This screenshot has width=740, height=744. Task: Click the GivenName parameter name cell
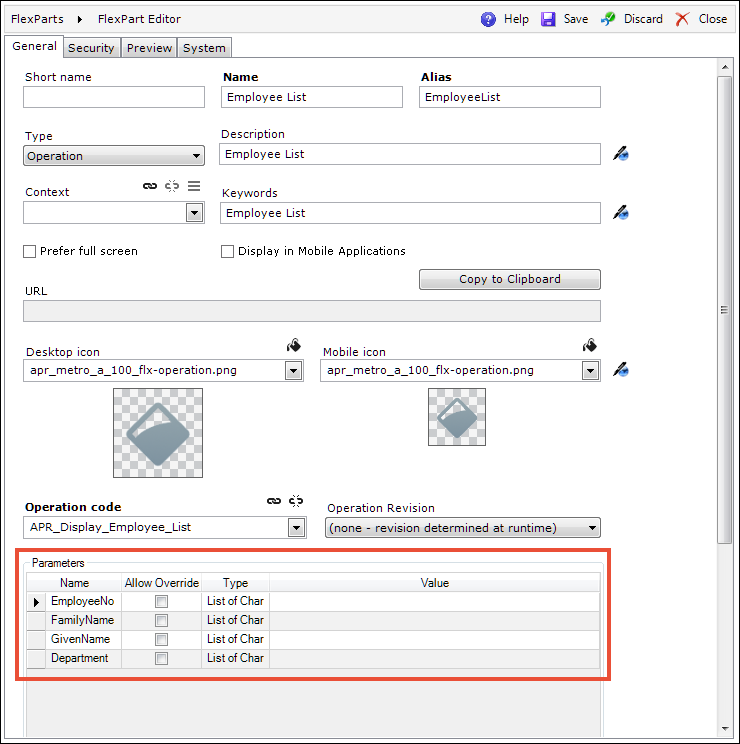(x=83, y=639)
